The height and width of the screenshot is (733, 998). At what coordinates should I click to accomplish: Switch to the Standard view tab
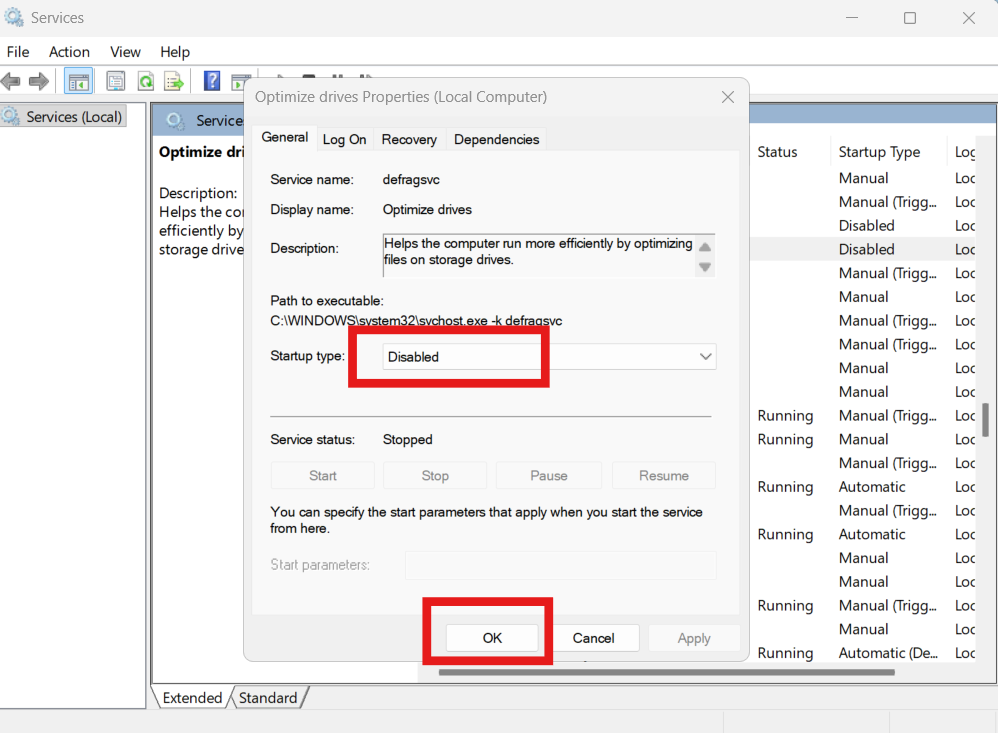[267, 697]
